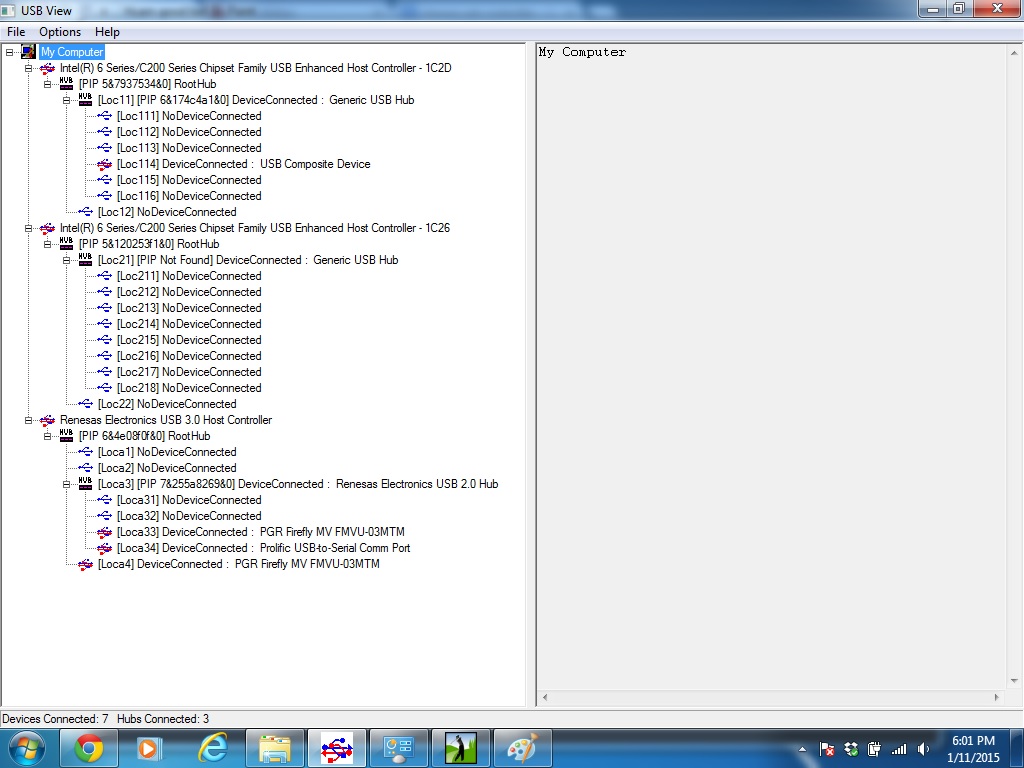Screen dimensions: 1024x768
Task: Click the volume speaker icon in system tray
Action: [x=923, y=749]
